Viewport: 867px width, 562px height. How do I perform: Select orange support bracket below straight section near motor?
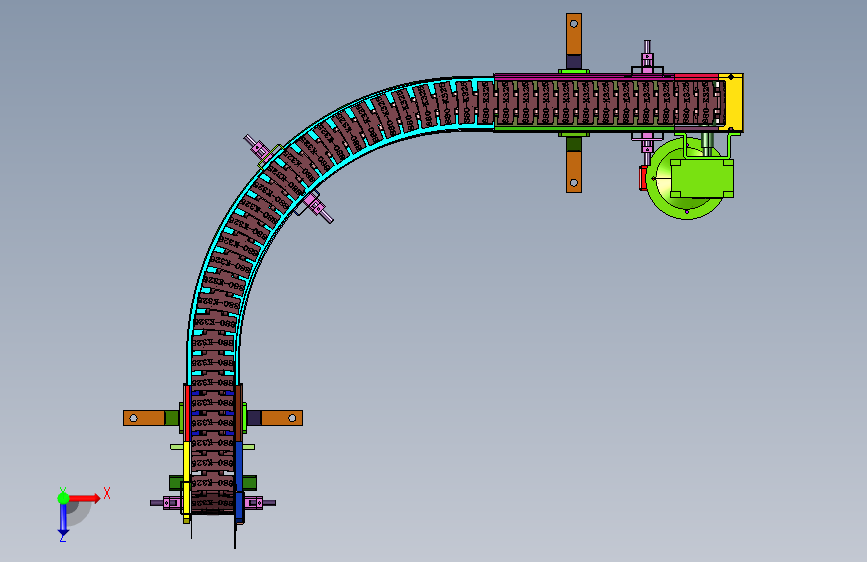coord(574,171)
